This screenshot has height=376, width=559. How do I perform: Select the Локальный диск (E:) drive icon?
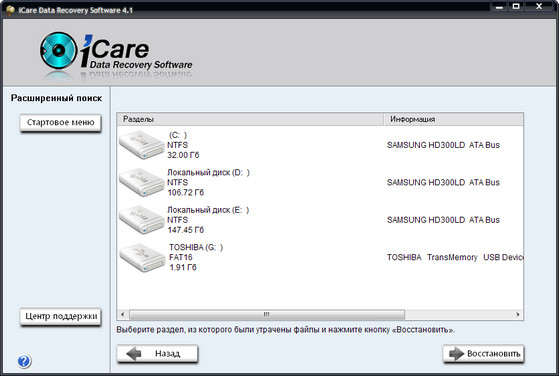[x=142, y=220]
